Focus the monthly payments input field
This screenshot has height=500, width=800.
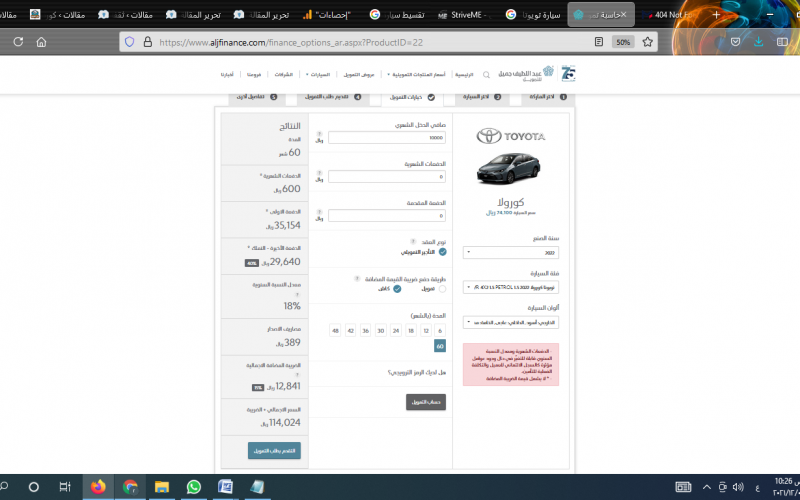pyautogui.click(x=387, y=177)
